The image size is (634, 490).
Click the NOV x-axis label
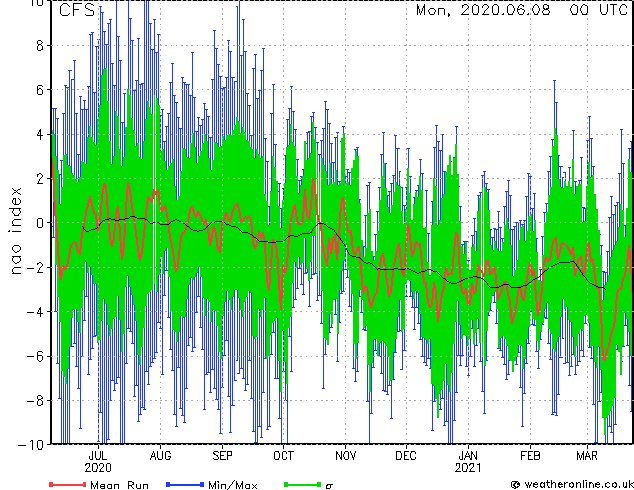tap(346, 456)
